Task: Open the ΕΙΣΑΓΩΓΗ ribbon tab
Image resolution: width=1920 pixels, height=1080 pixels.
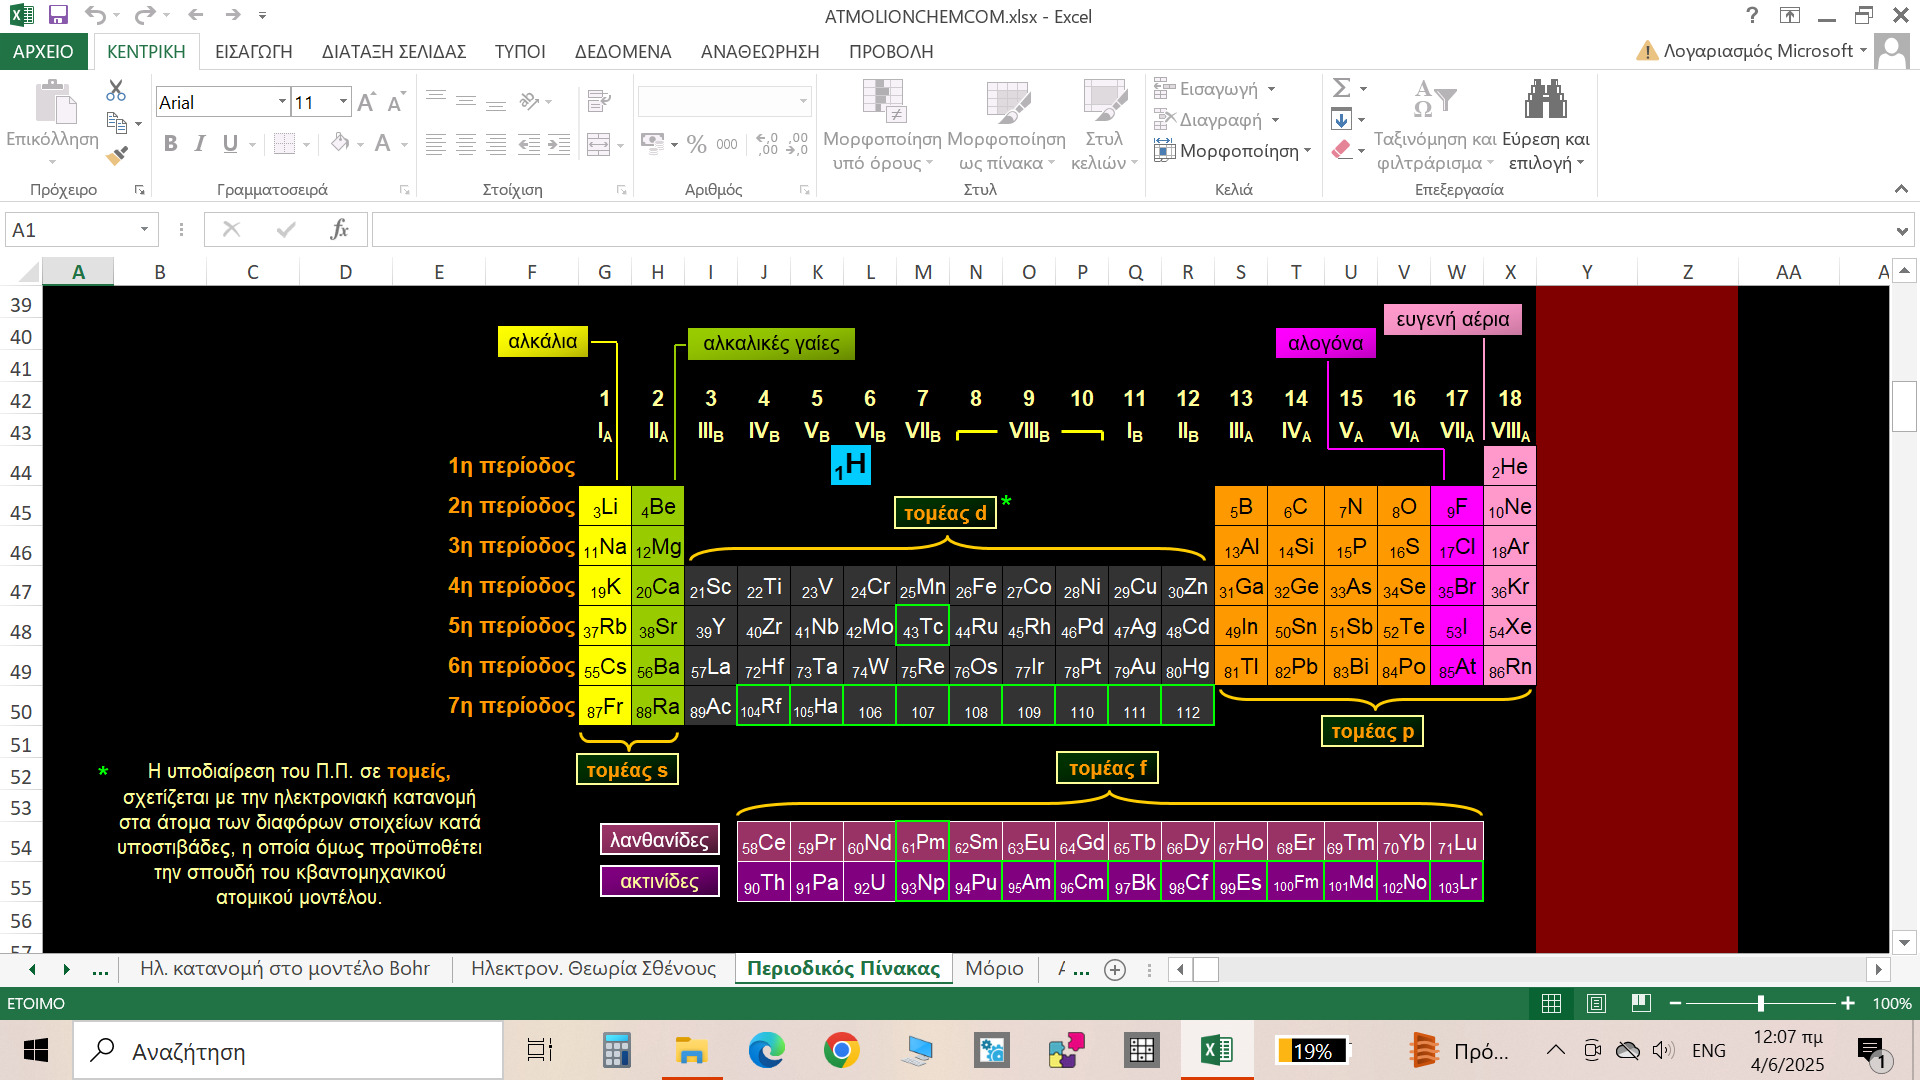Action: click(253, 51)
